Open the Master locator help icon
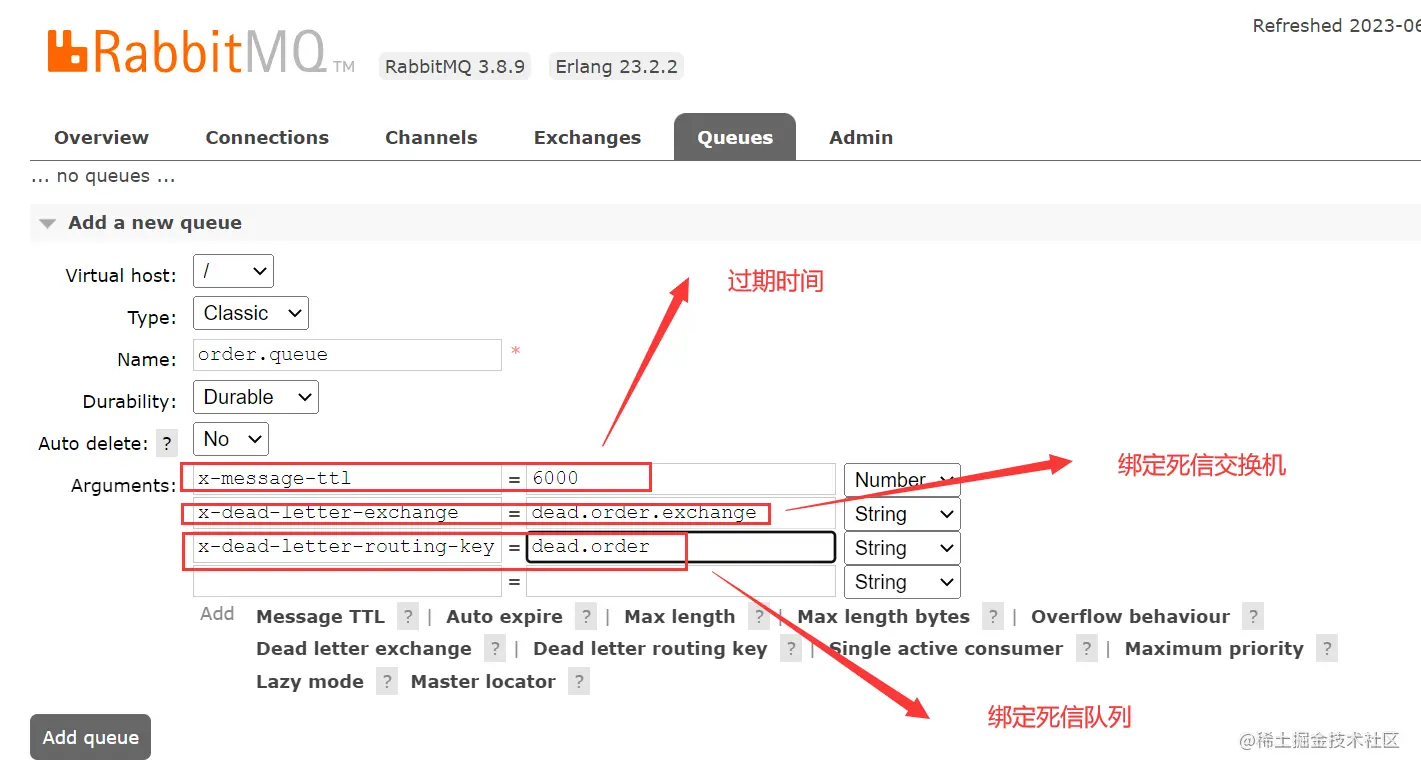The width and height of the screenshot is (1421, 772). tap(578, 681)
